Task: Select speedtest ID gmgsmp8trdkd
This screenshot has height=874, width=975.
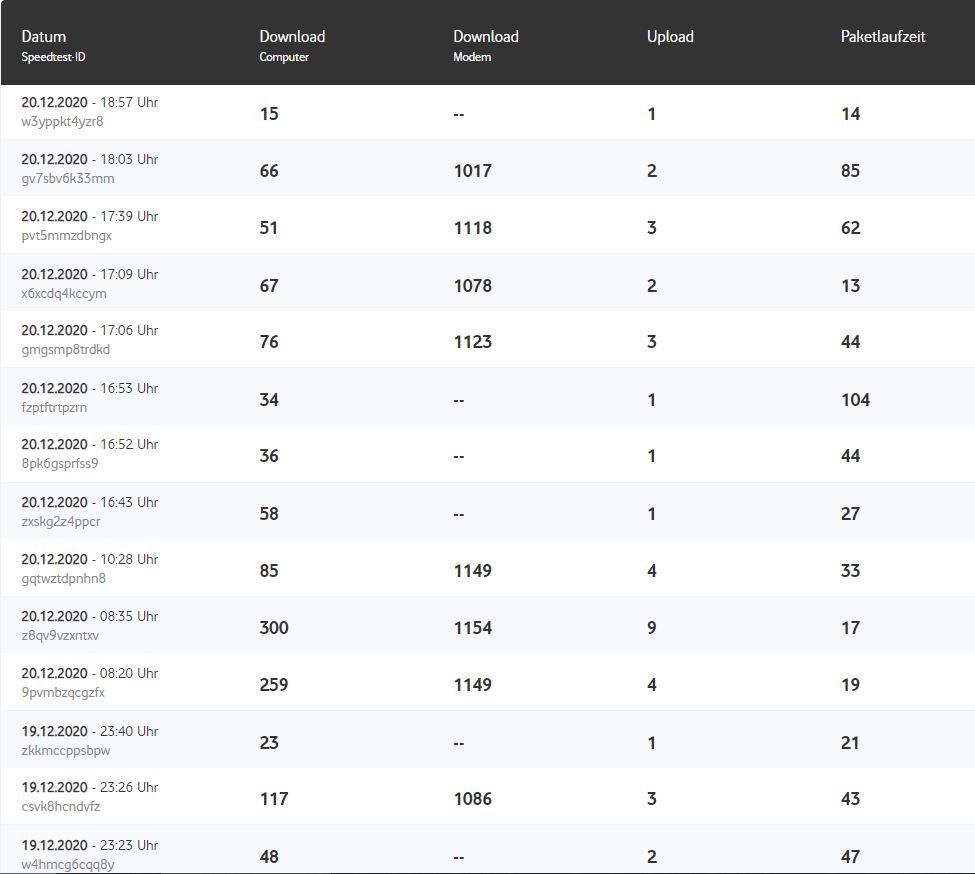Action: 65,350
